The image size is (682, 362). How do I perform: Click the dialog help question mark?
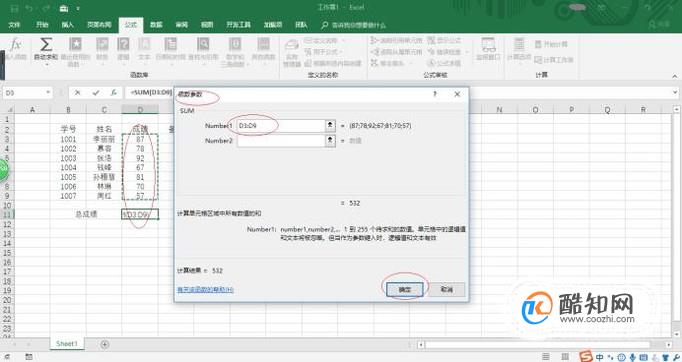coord(435,94)
